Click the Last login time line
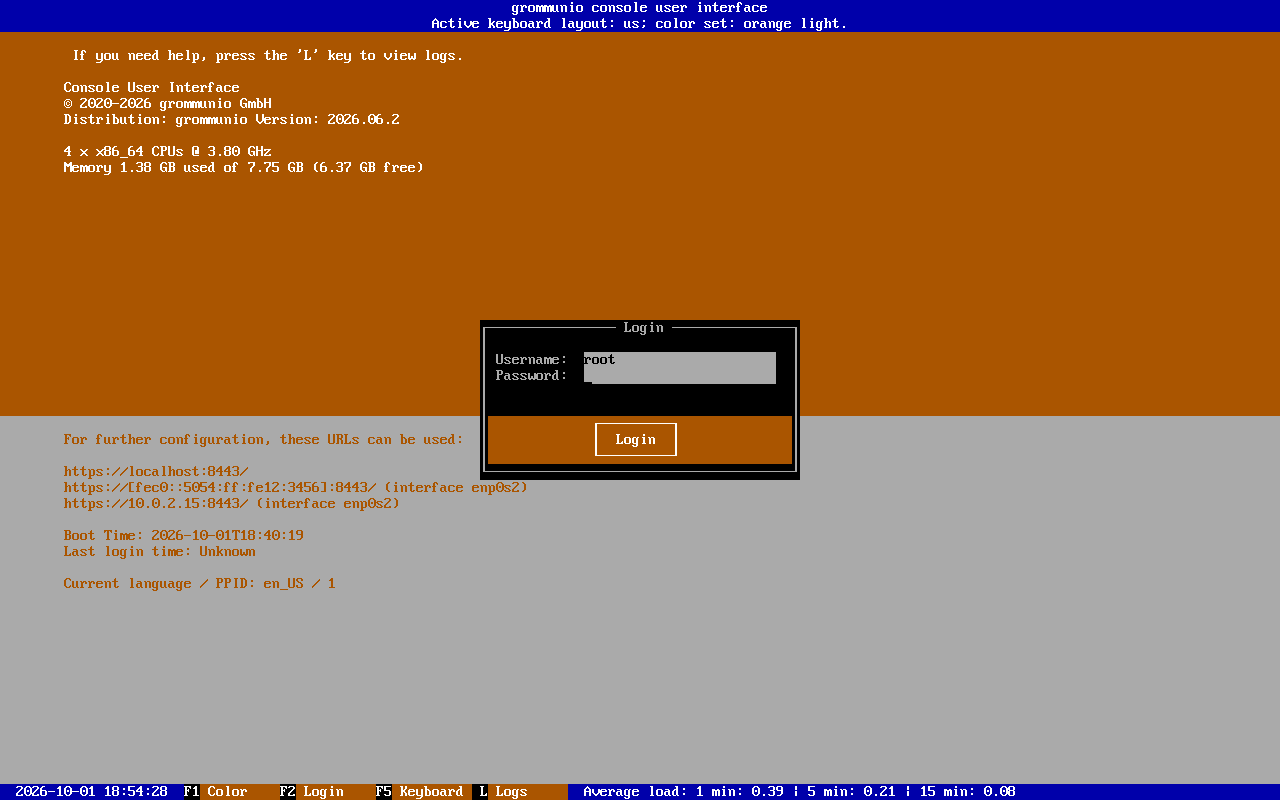This screenshot has width=1280, height=800. (160, 552)
